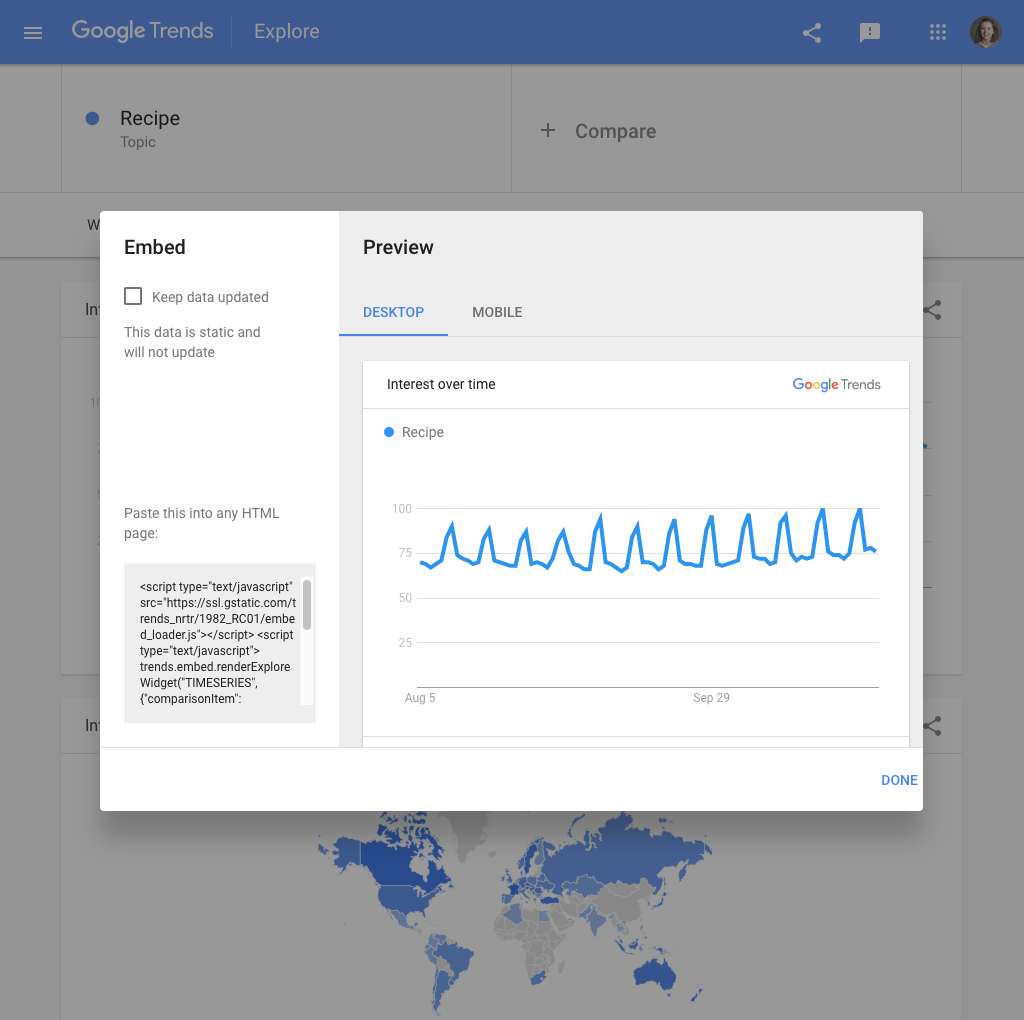Open the hamburger main menu

coord(33,32)
